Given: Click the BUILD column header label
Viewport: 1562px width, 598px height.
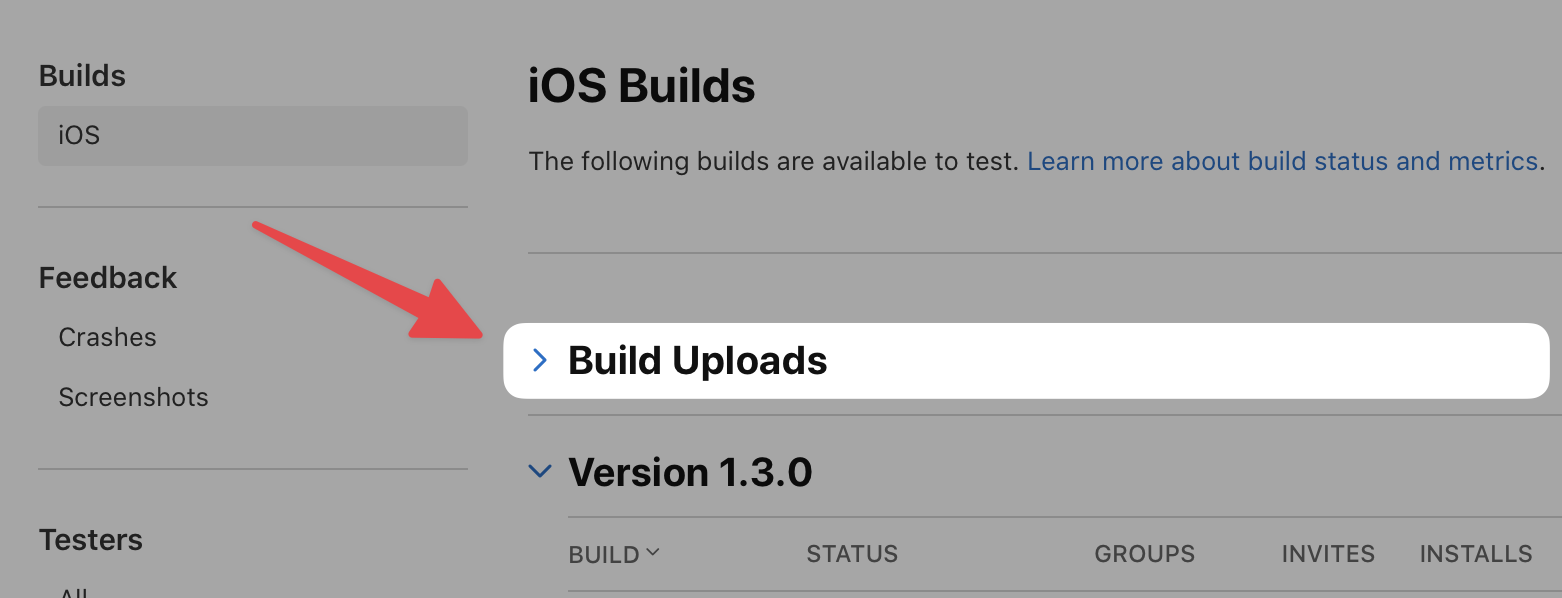Looking at the screenshot, I should pyautogui.click(x=604, y=554).
